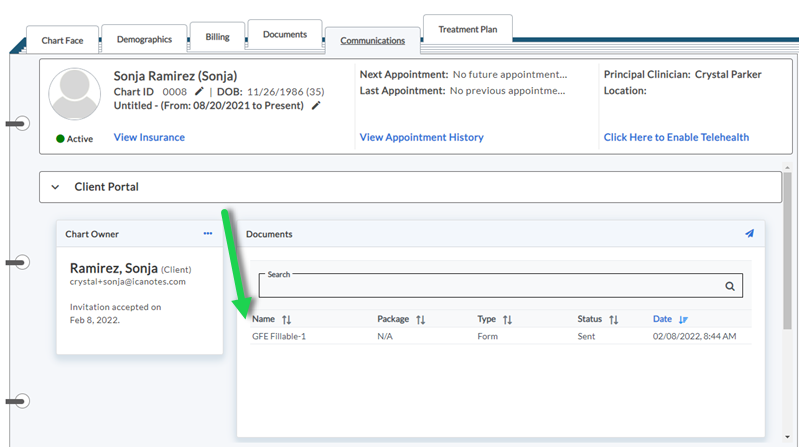Sort documents by Status column arrows
This screenshot has height=447, width=799.
tap(613, 320)
